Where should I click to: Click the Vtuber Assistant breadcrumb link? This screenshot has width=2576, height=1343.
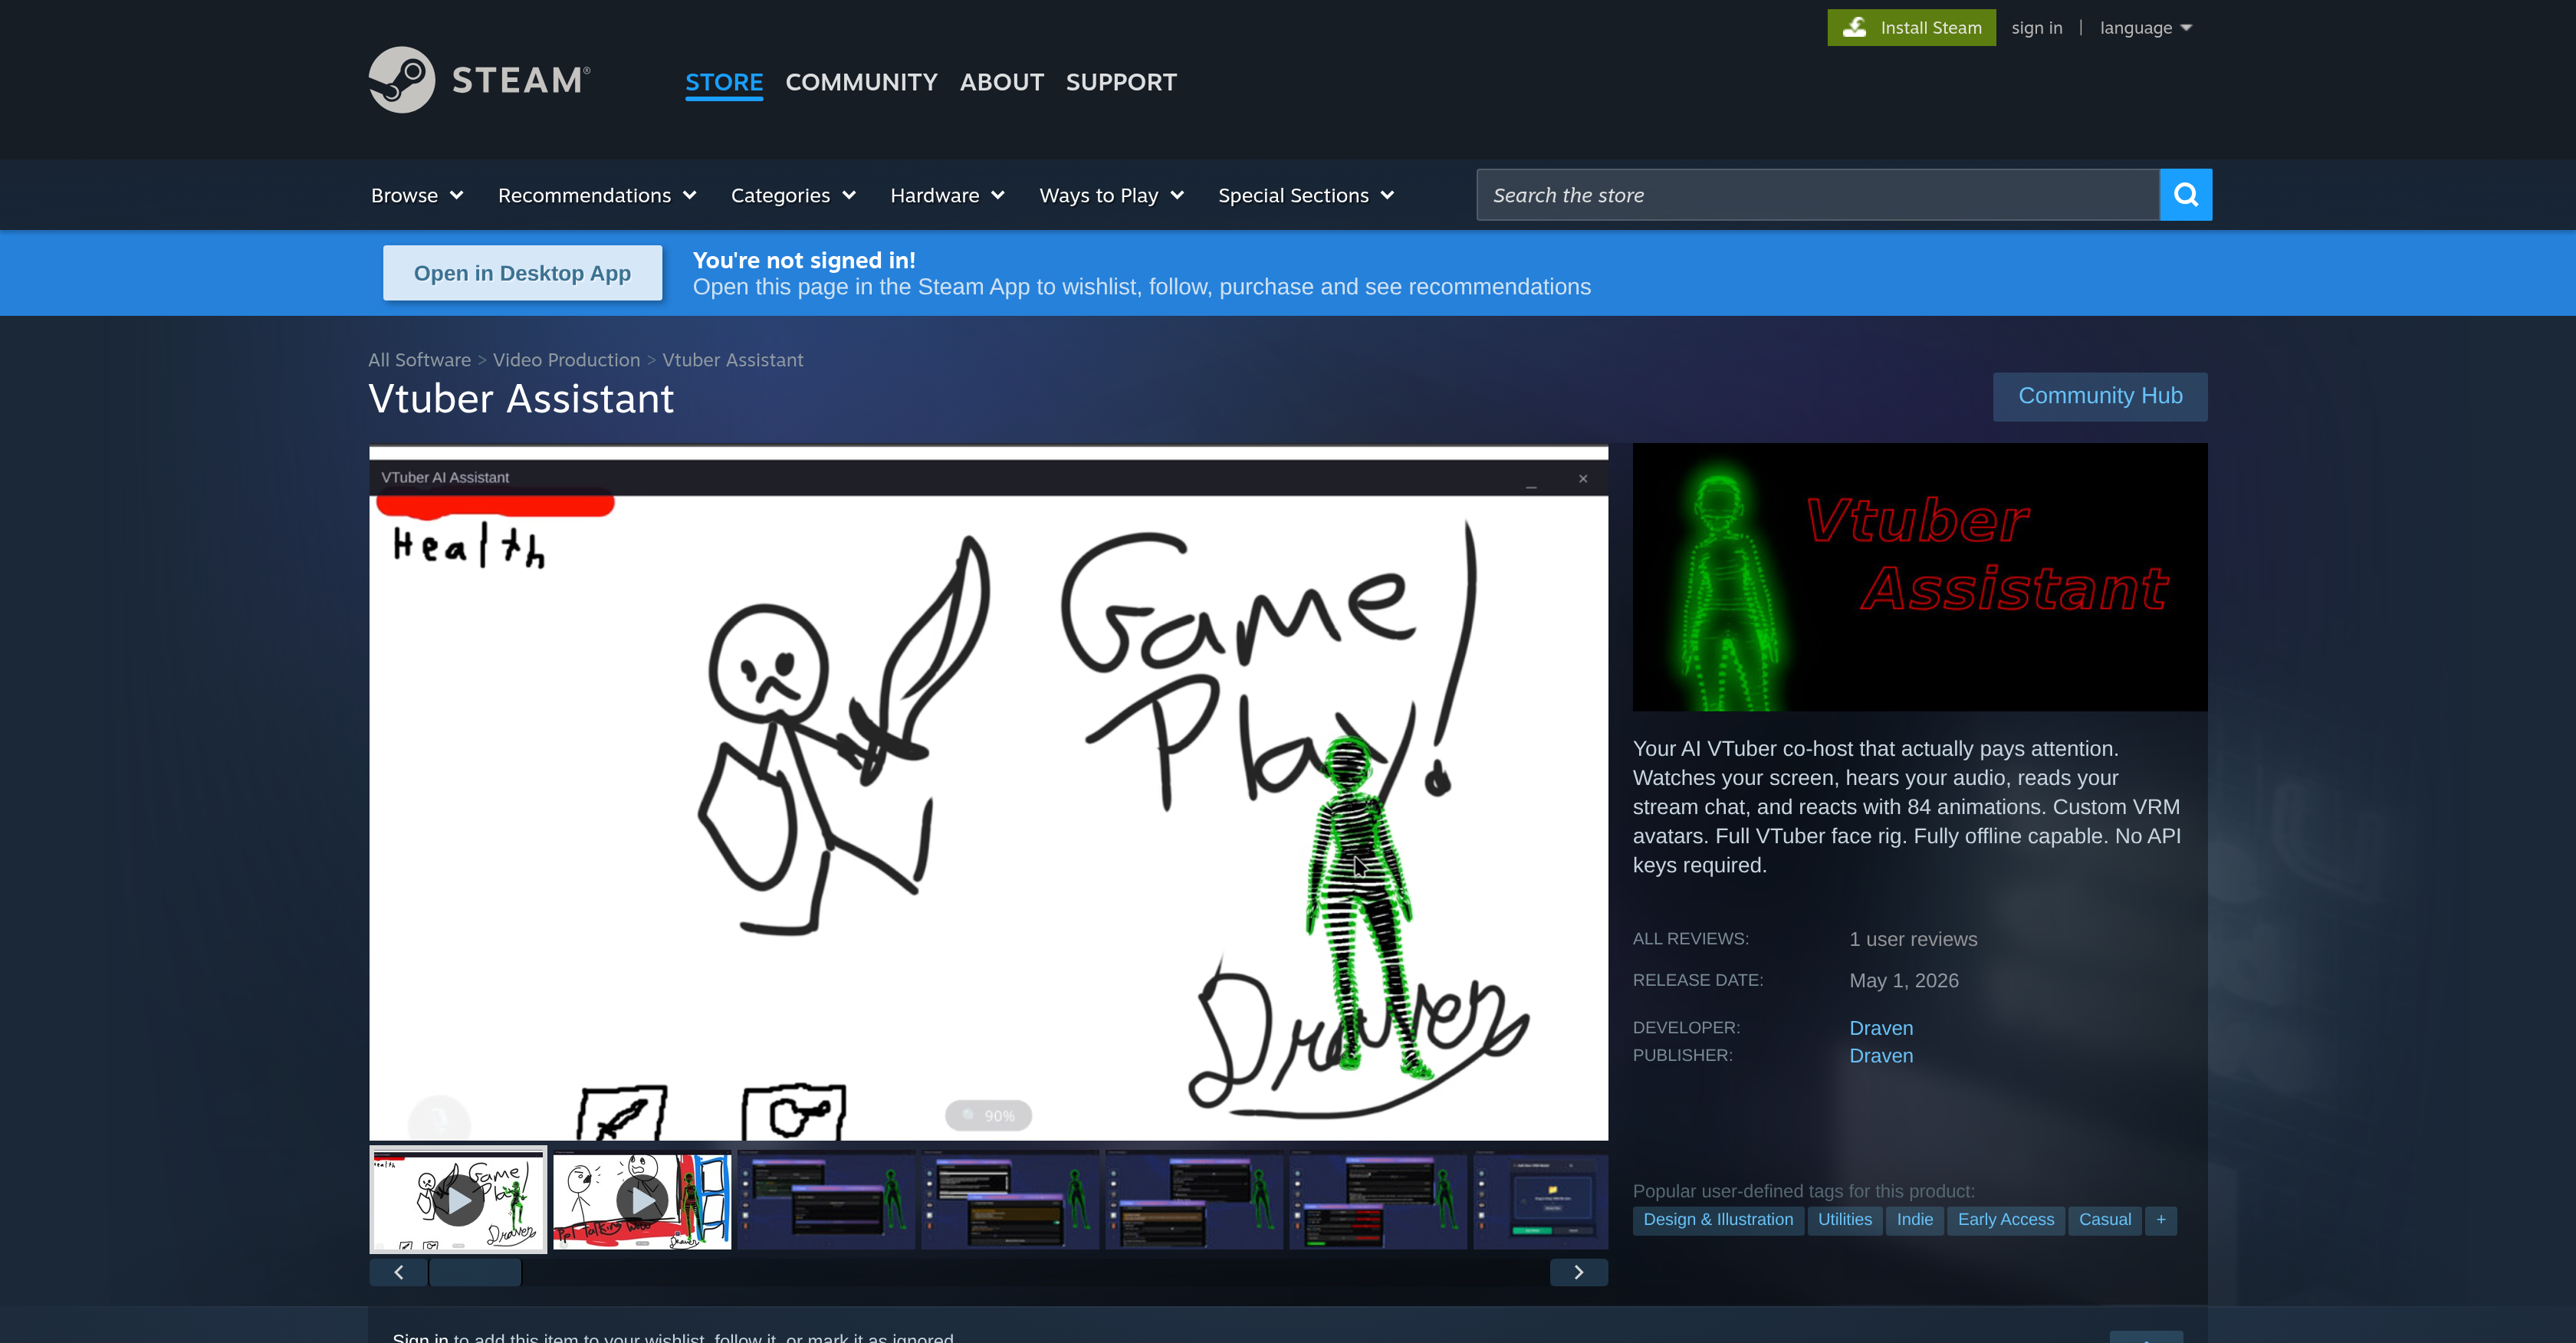(x=732, y=360)
